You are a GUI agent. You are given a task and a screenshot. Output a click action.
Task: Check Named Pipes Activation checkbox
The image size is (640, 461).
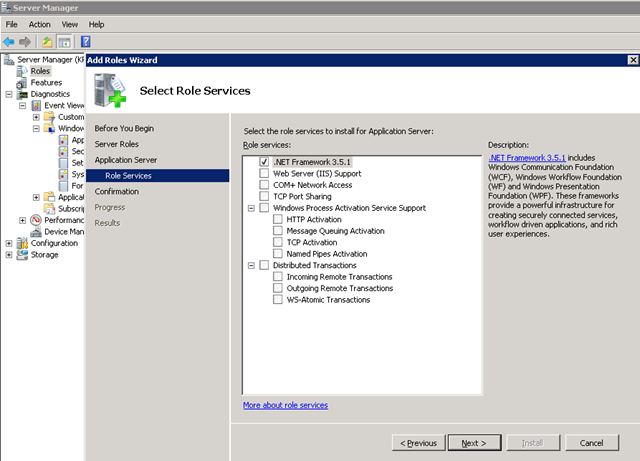tap(278, 254)
